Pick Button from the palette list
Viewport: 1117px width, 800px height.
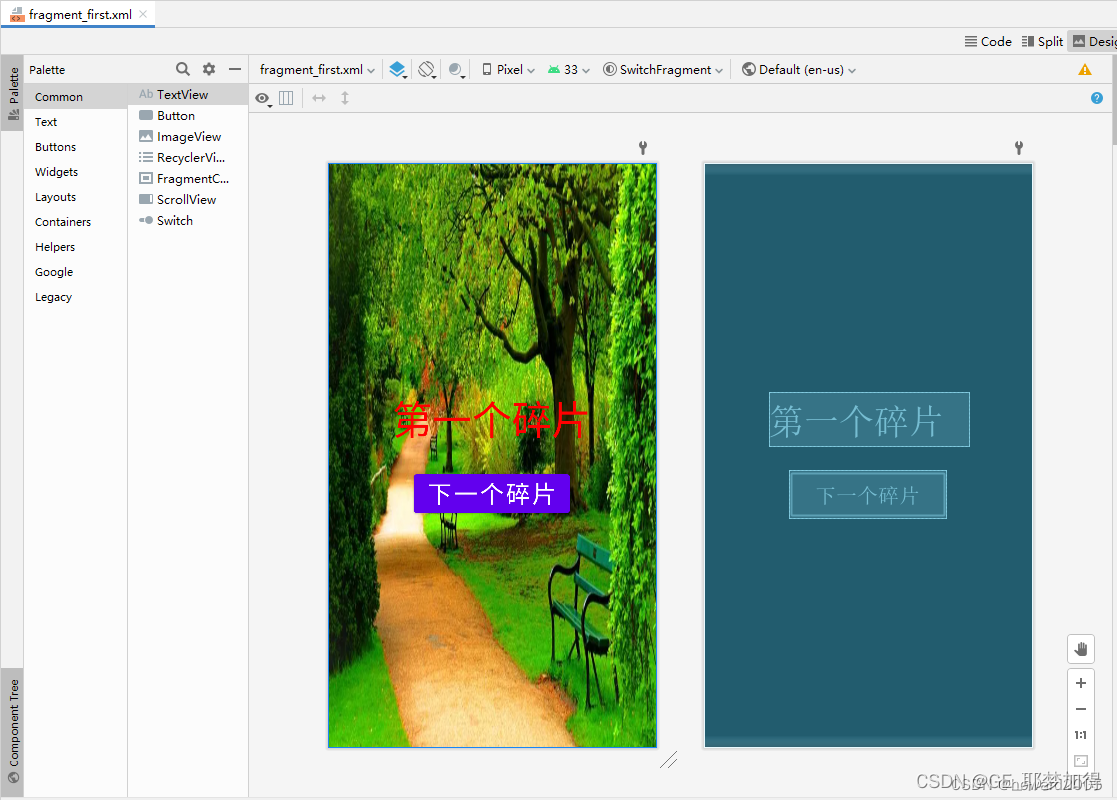tap(188, 115)
